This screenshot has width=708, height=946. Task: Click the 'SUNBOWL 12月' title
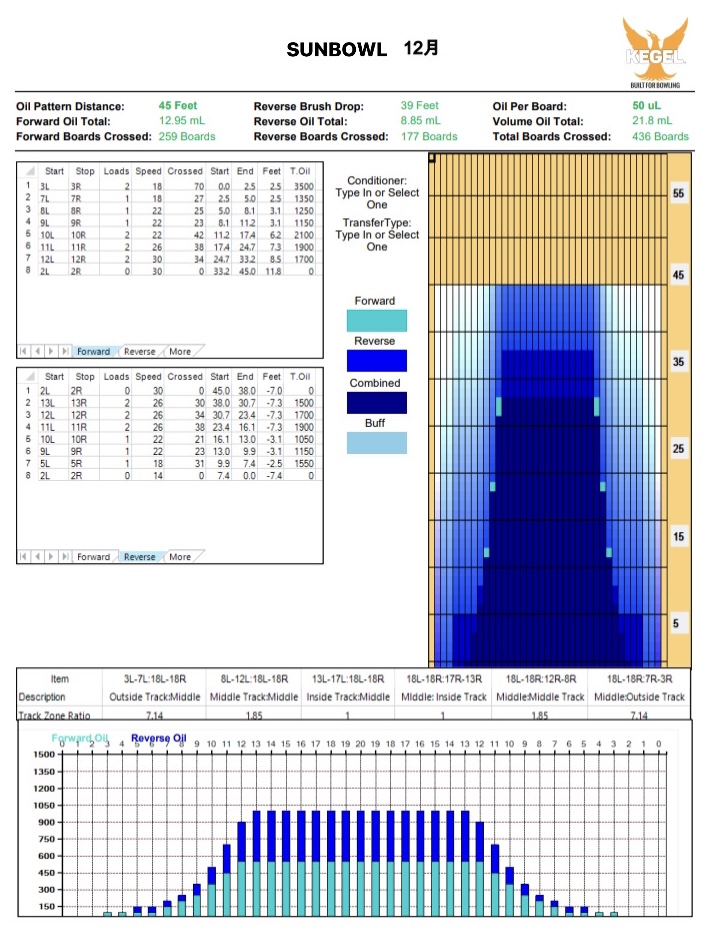click(x=362, y=49)
